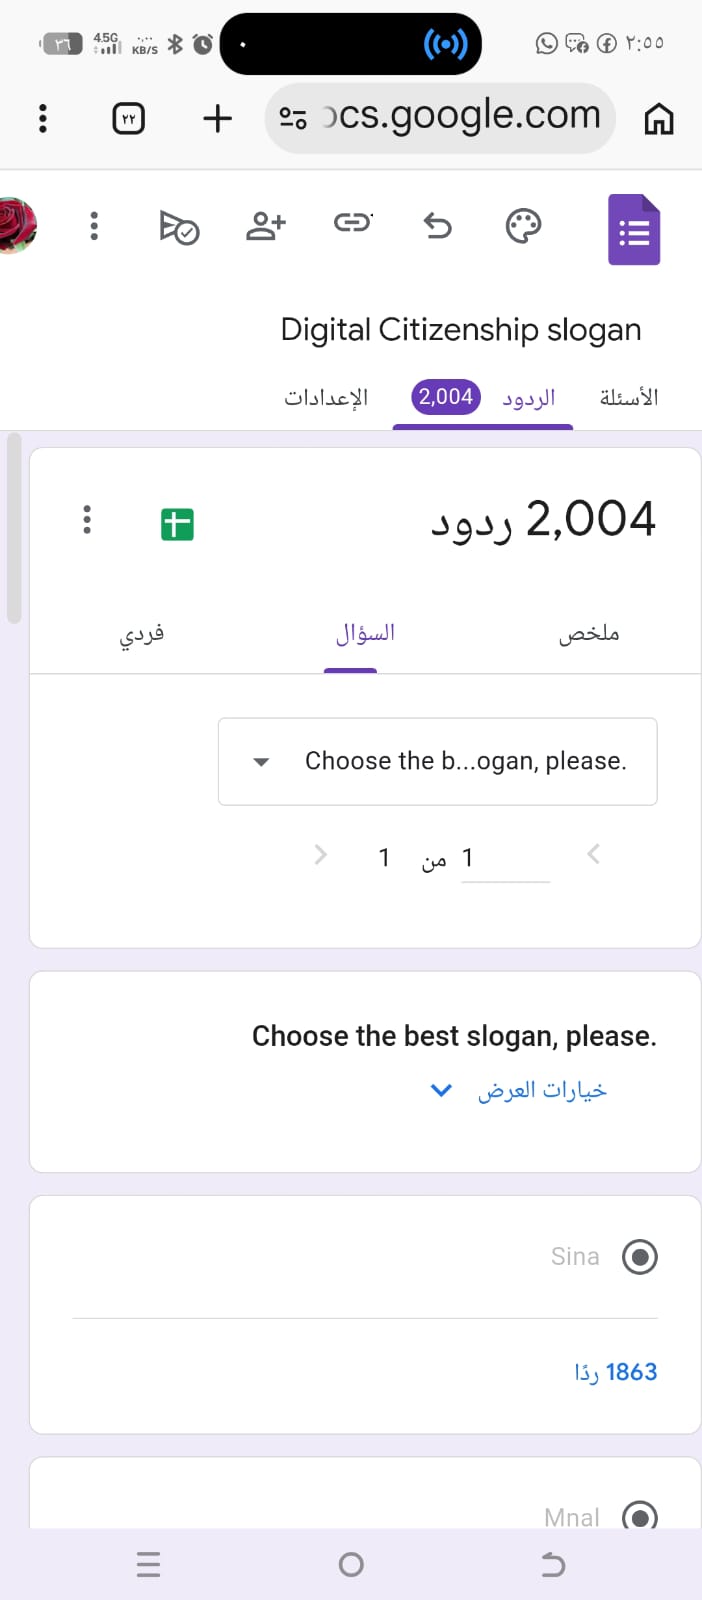Switch to the Questions (الأسئلة) tab
Image resolution: width=702 pixels, height=1600 pixels.
pyautogui.click(x=628, y=398)
